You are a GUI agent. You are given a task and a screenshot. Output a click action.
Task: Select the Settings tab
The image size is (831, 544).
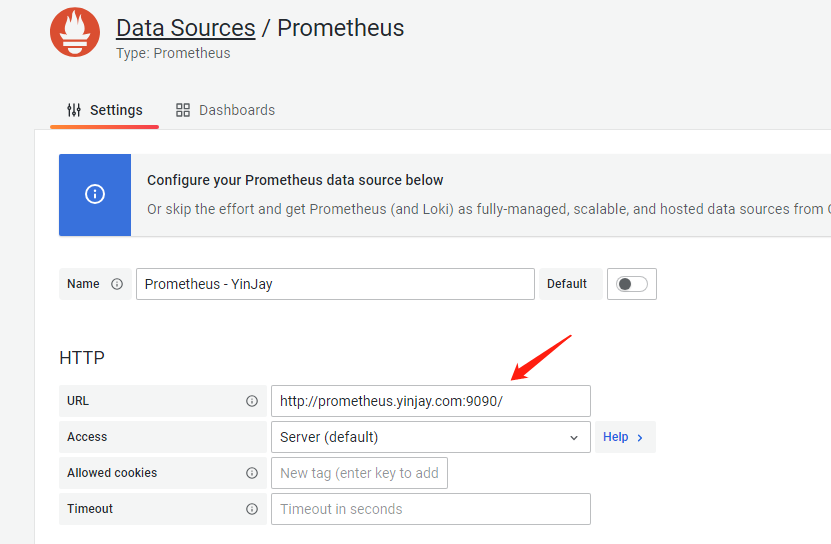click(x=105, y=110)
